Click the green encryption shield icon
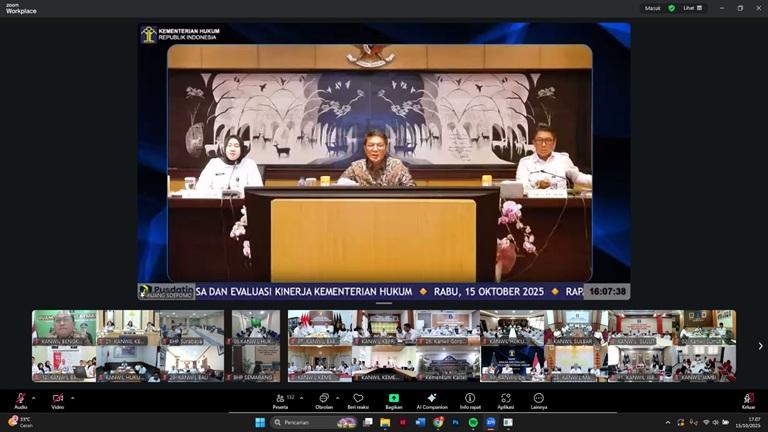Screen dimensions: 768x432 [672, 8]
